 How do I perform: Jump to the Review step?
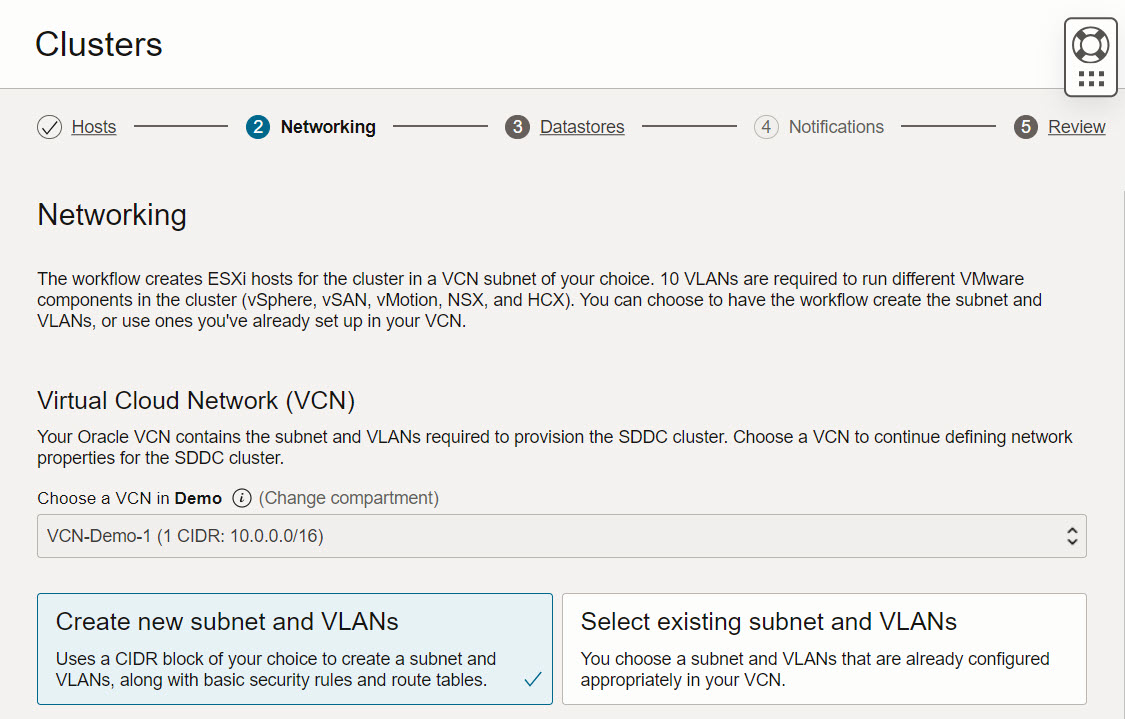click(1076, 127)
